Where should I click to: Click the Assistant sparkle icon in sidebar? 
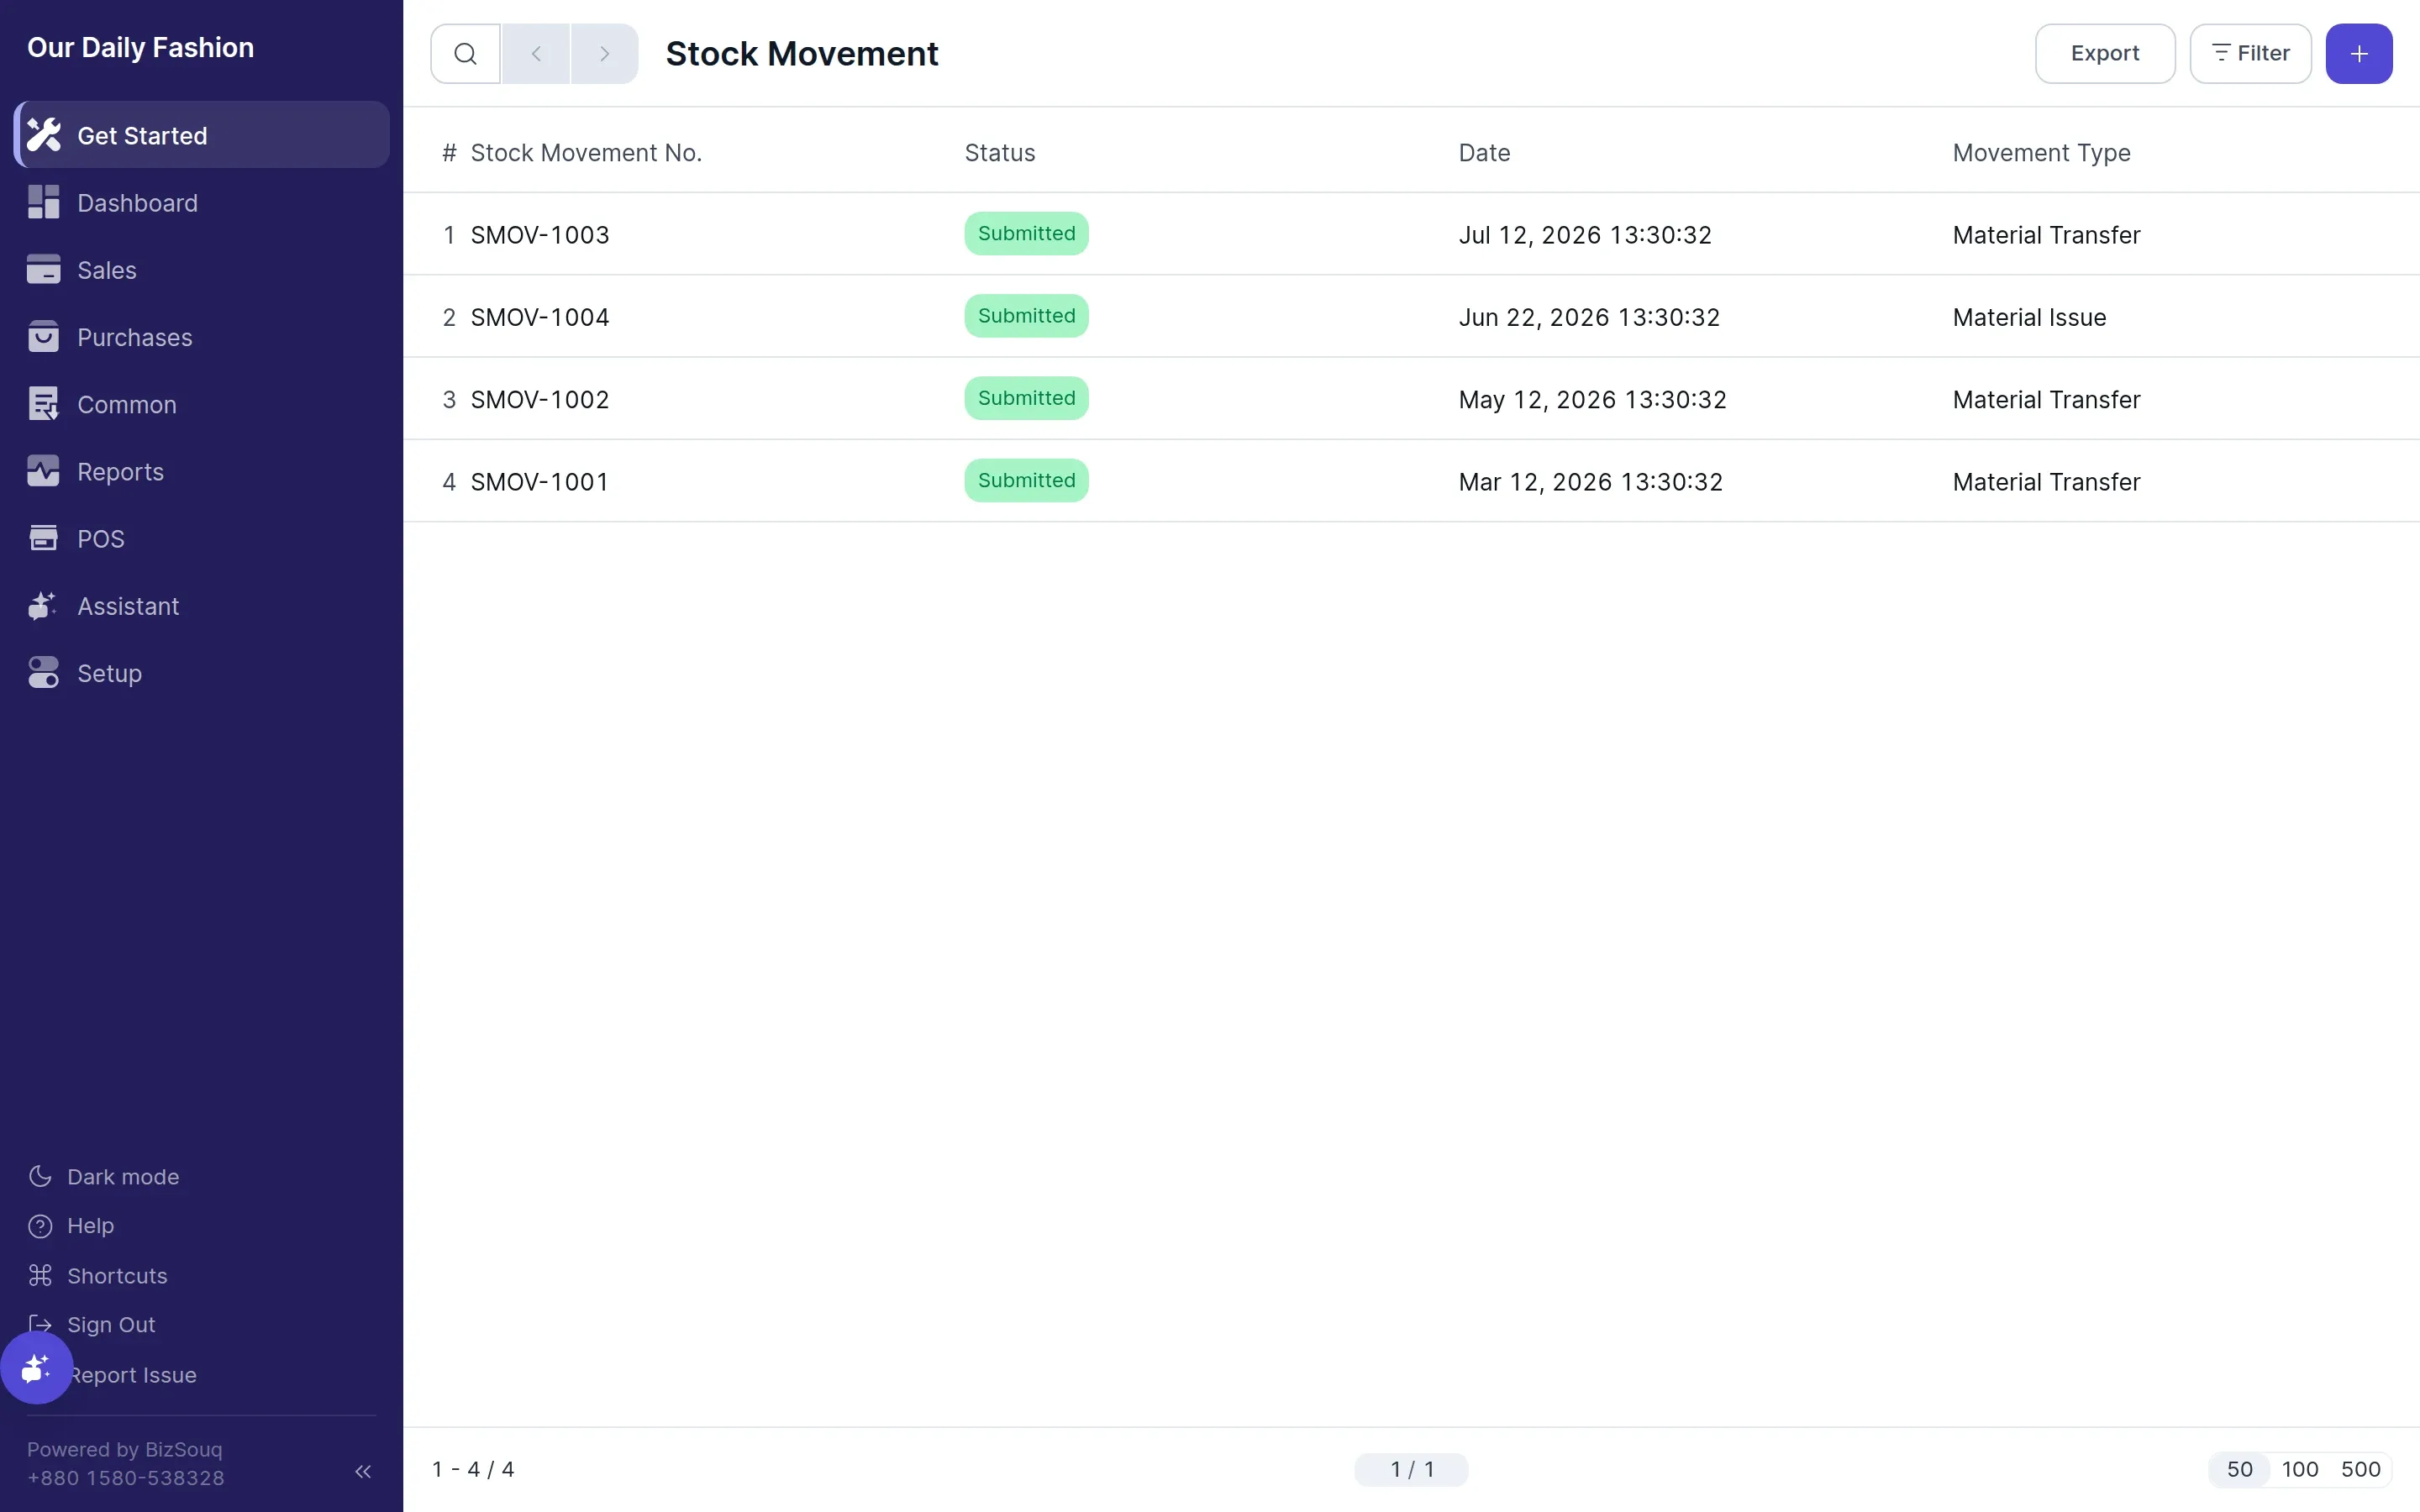tap(44, 606)
